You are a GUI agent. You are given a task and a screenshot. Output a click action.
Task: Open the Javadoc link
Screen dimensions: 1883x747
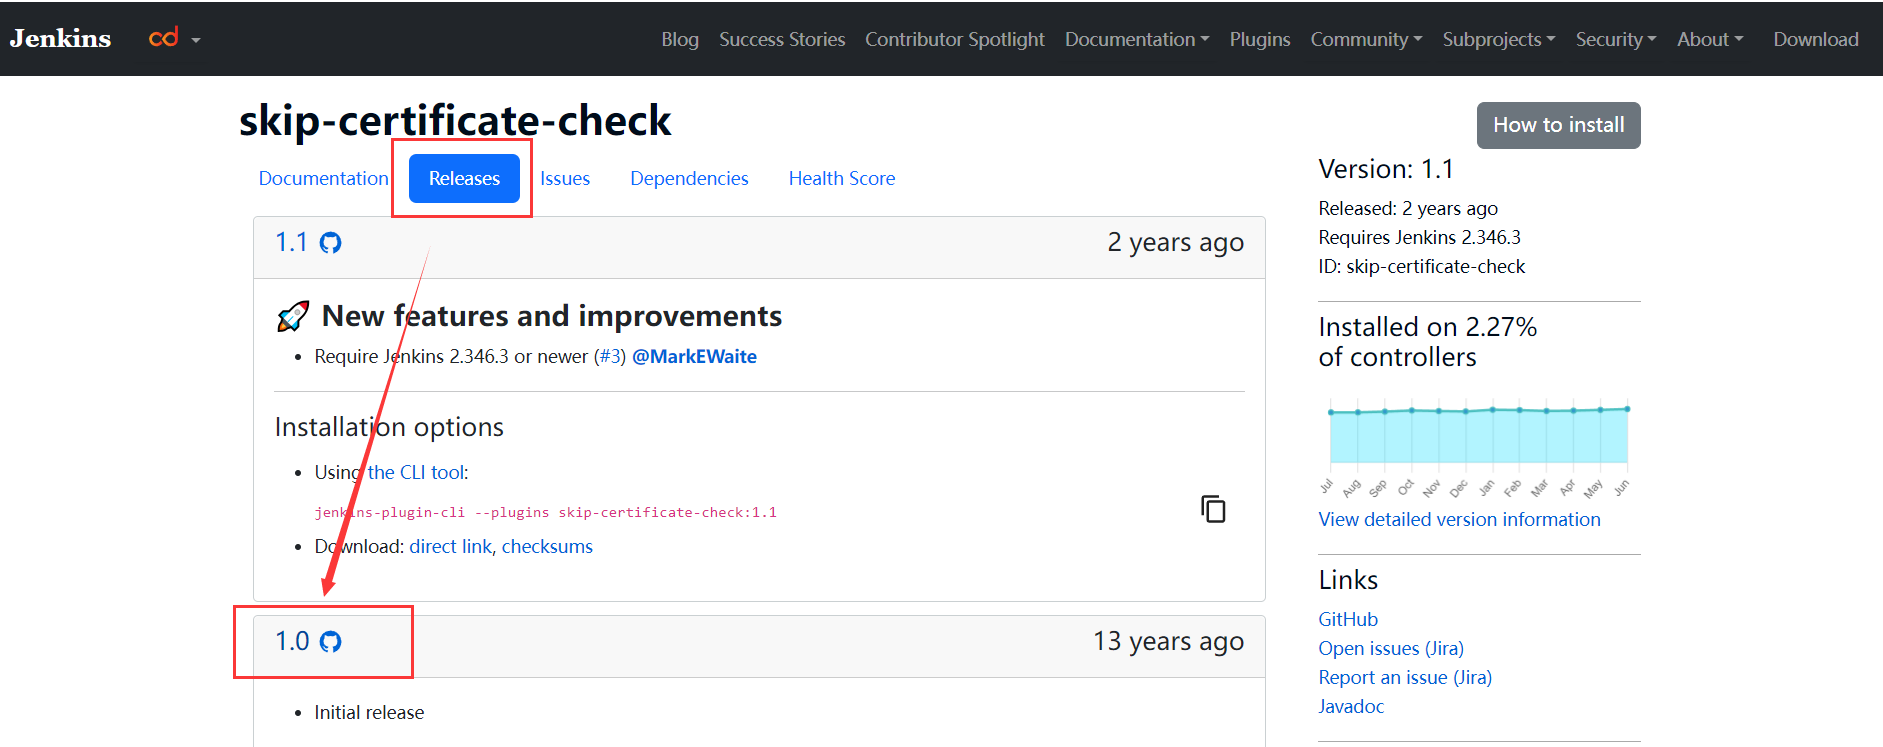coord(1351,706)
